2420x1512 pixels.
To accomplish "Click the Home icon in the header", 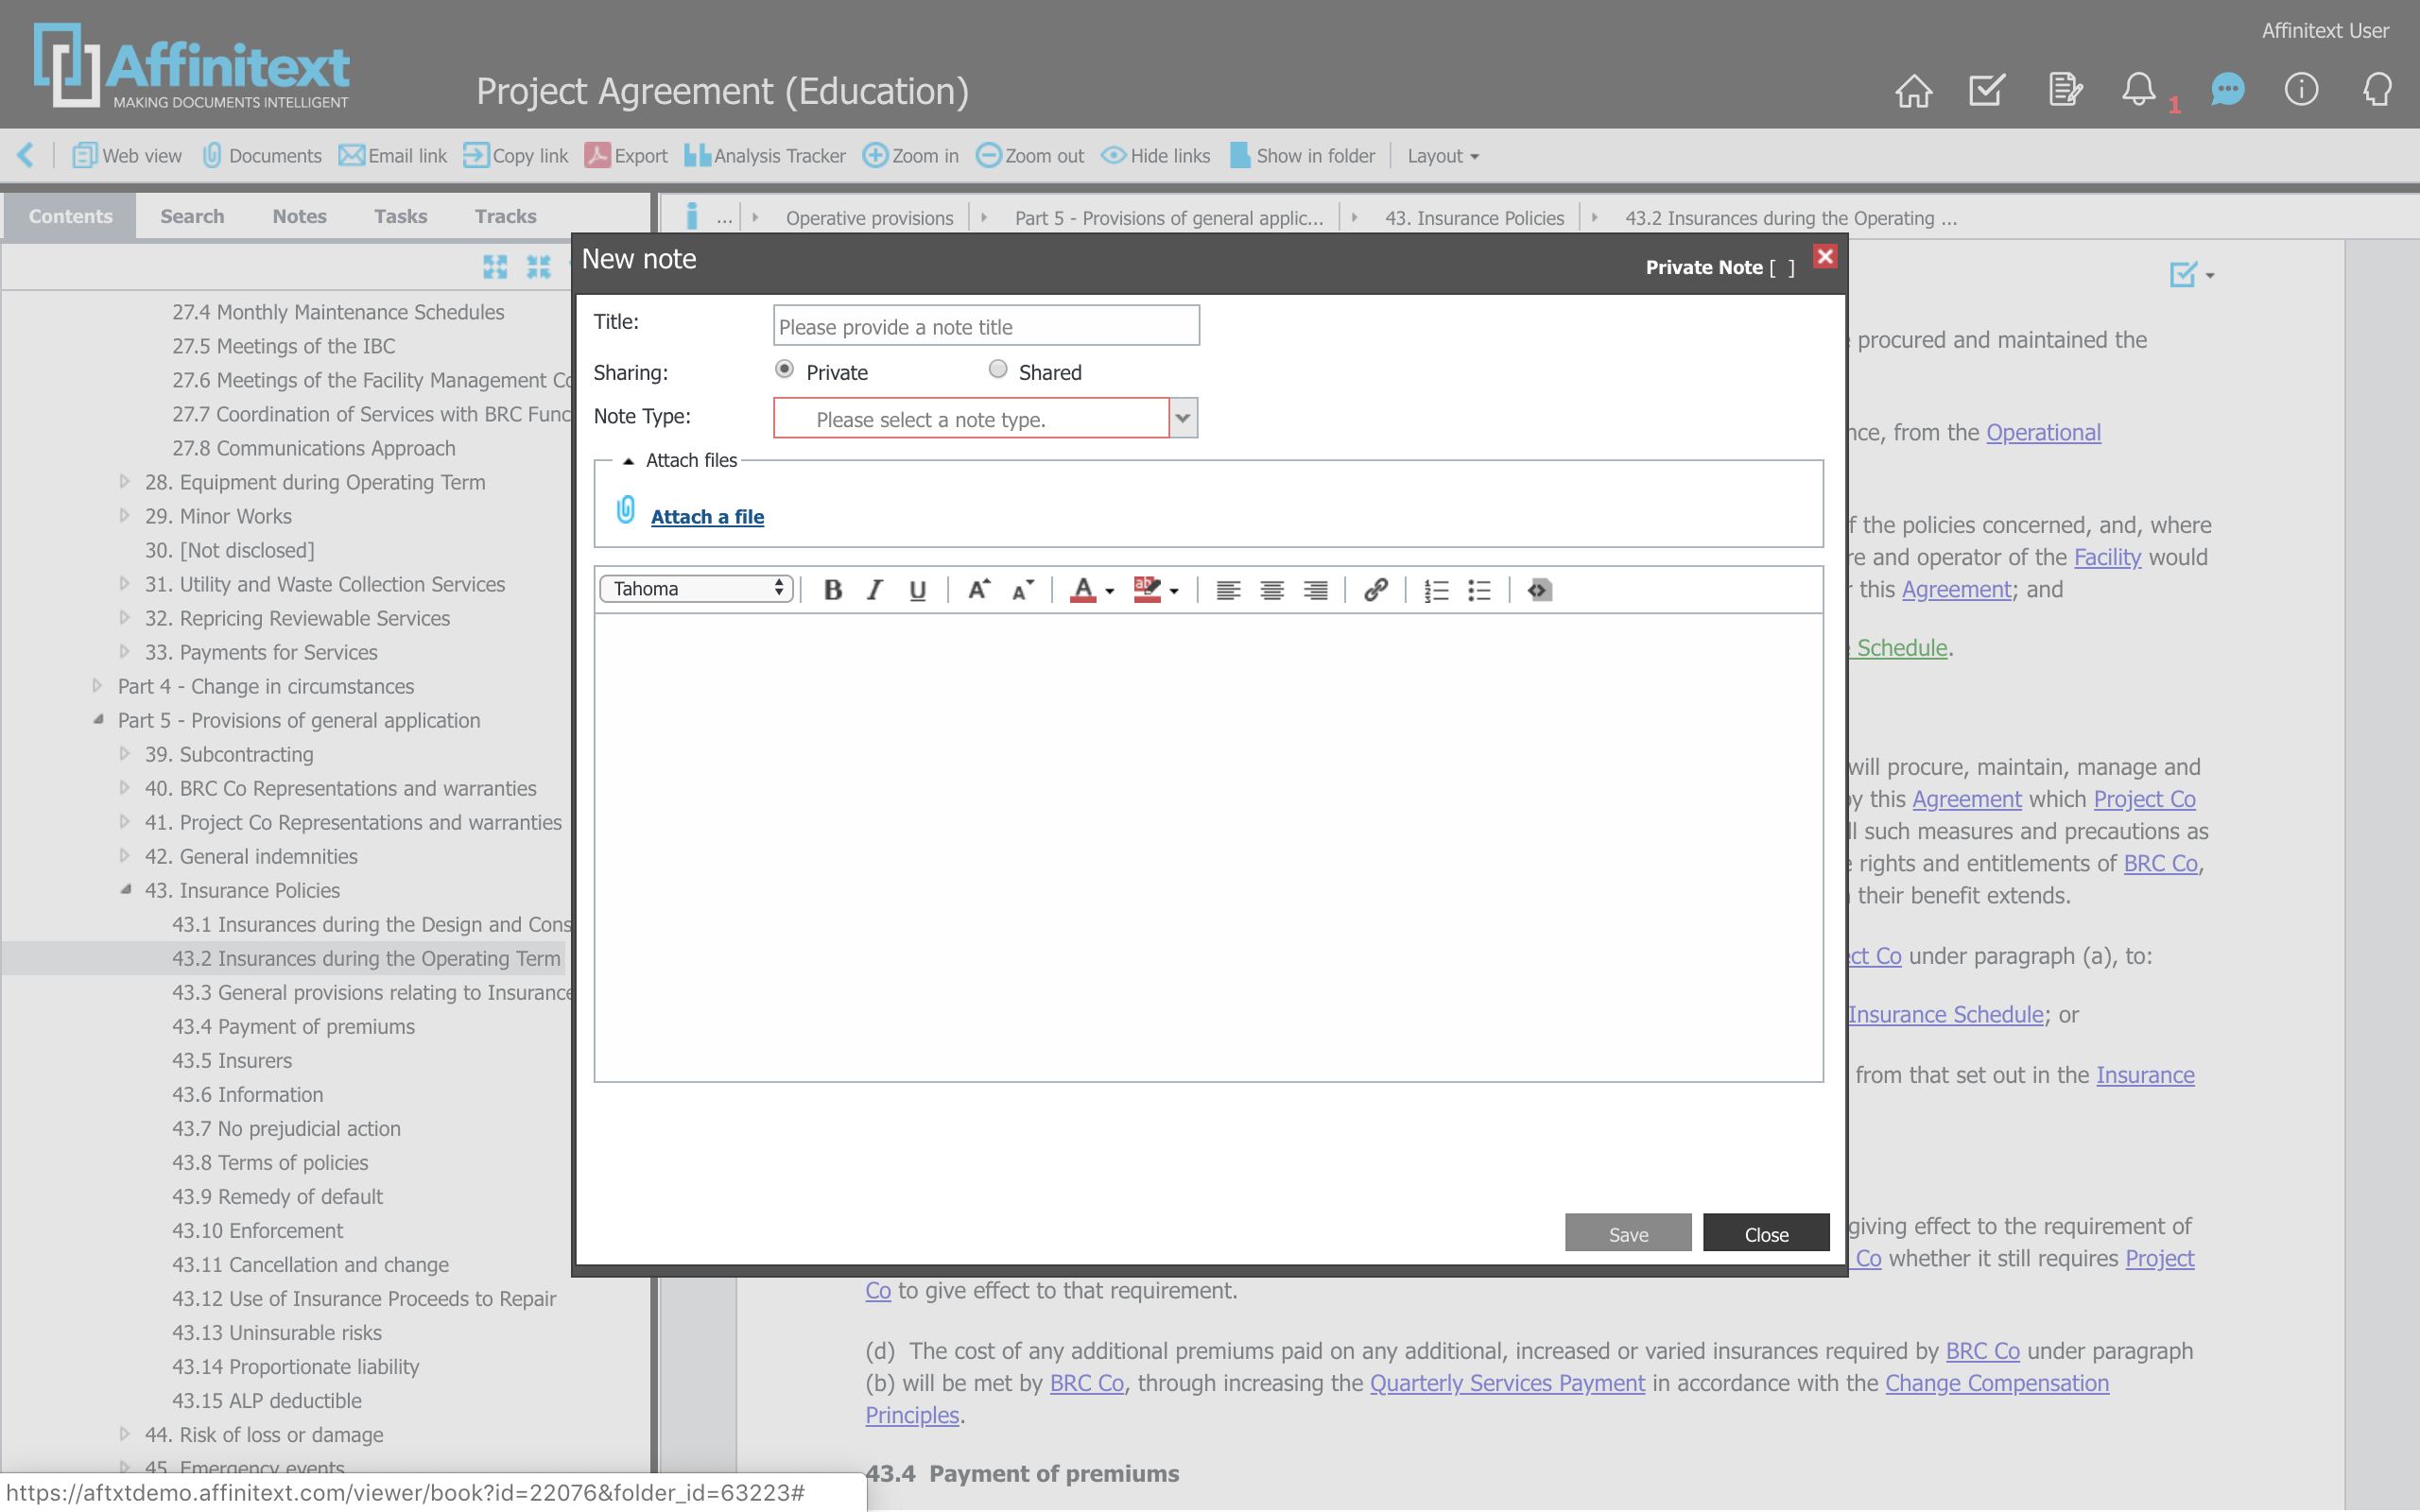I will (1913, 90).
